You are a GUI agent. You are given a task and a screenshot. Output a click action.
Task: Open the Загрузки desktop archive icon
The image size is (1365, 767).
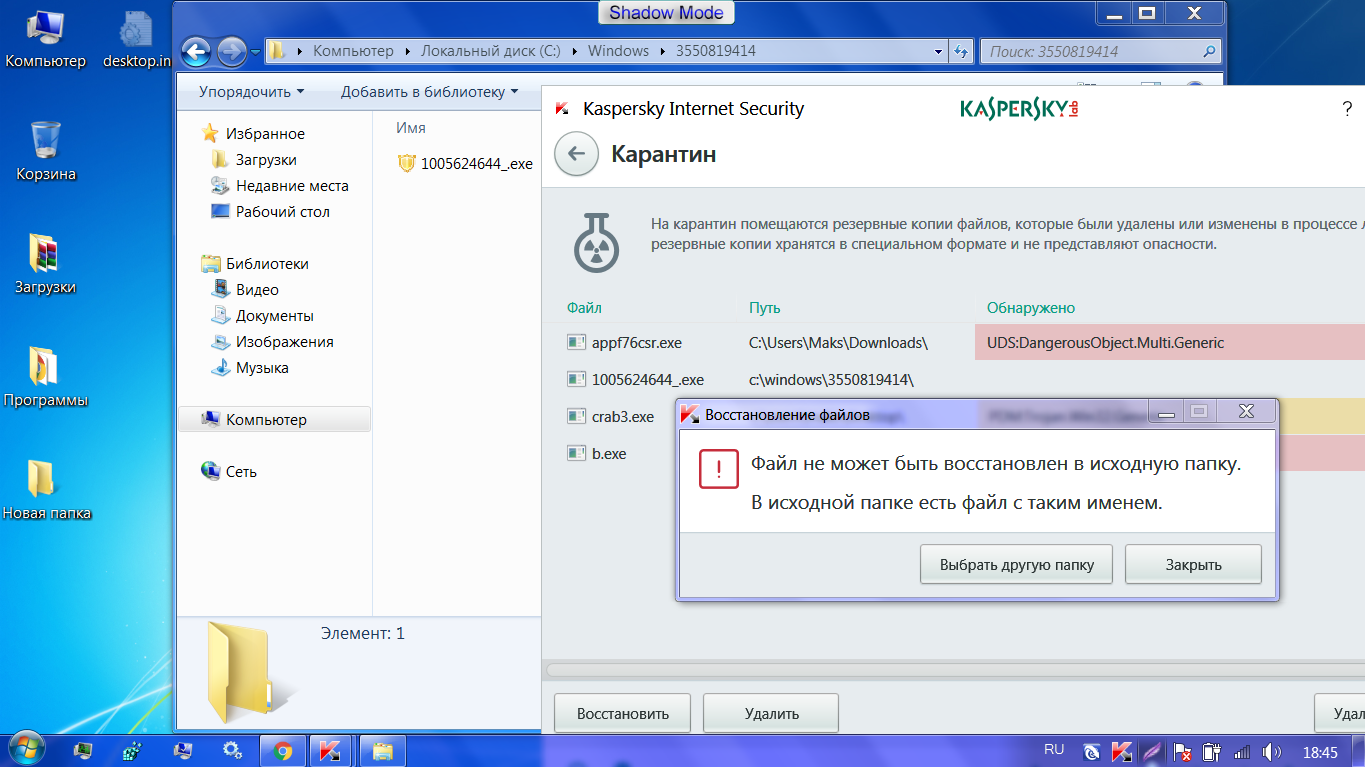[x=45, y=264]
